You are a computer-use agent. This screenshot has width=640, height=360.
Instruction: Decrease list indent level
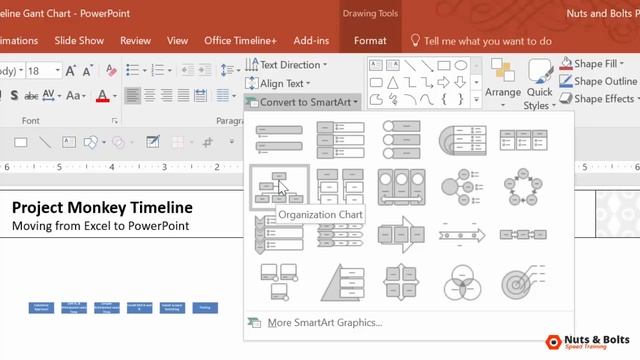pos(188,70)
